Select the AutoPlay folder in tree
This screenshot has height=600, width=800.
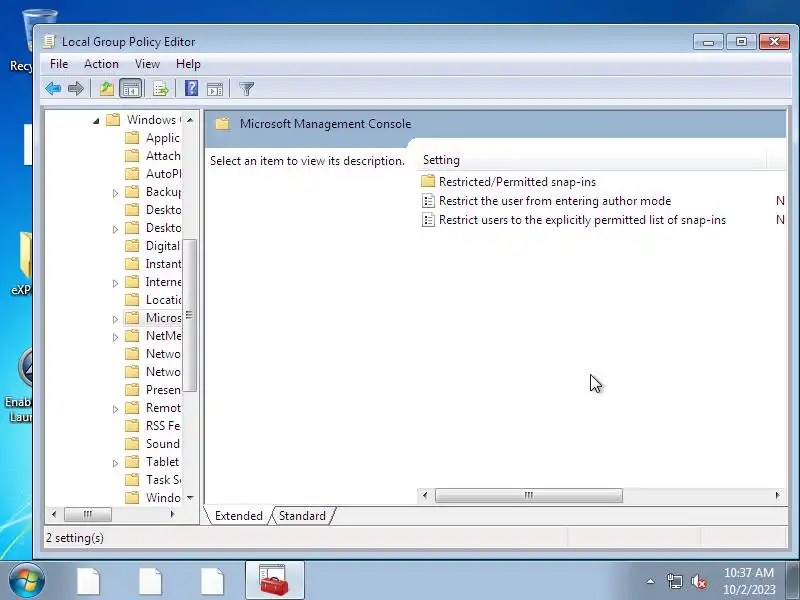(x=153, y=173)
